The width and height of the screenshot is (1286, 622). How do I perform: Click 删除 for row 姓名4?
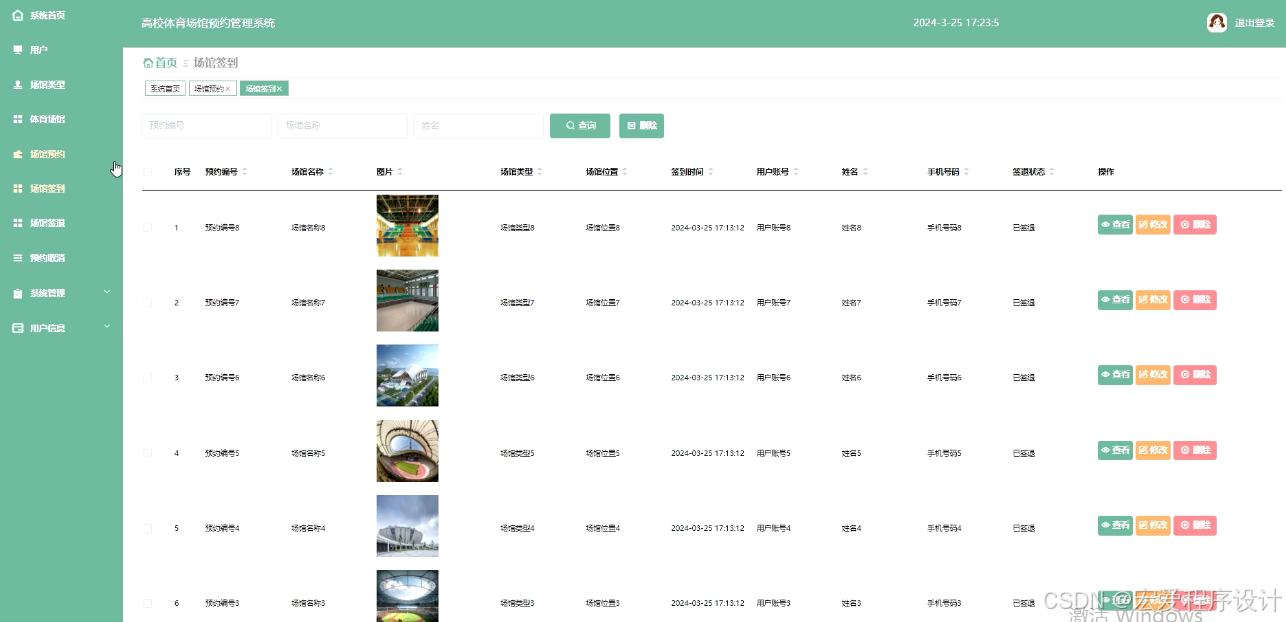pyautogui.click(x=1195, y=525)
